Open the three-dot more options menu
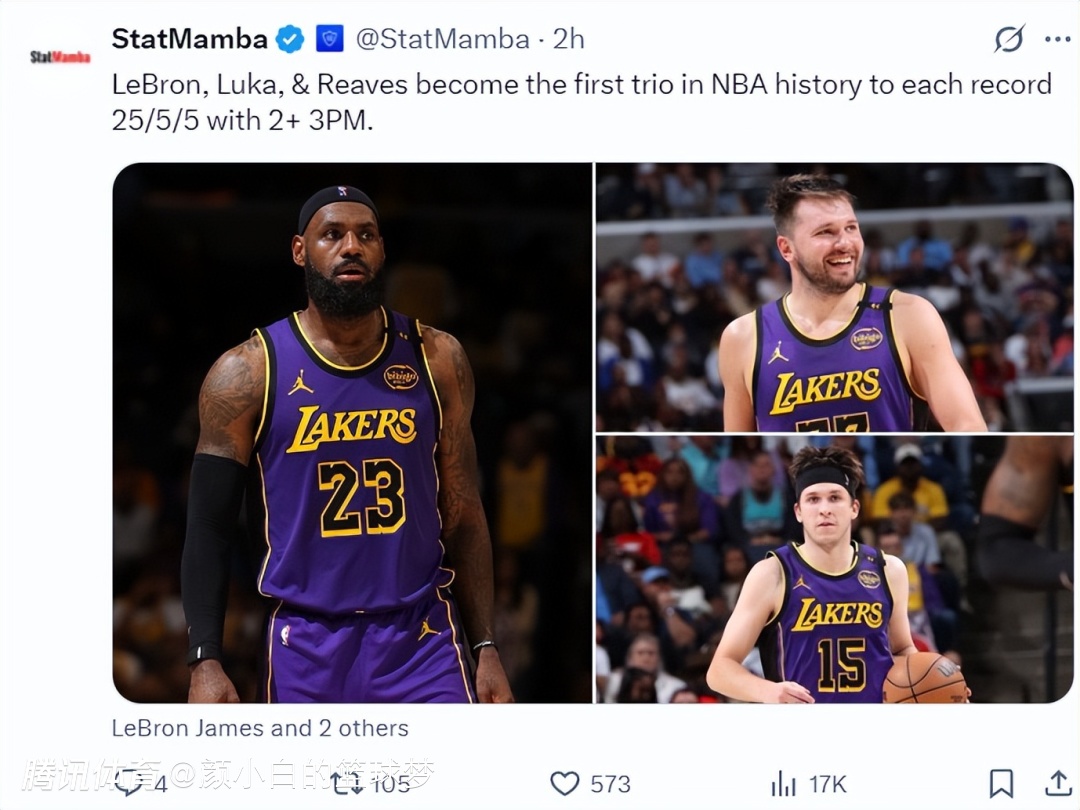Viewport: 1080px width, 810px height. coord(1057,39)
